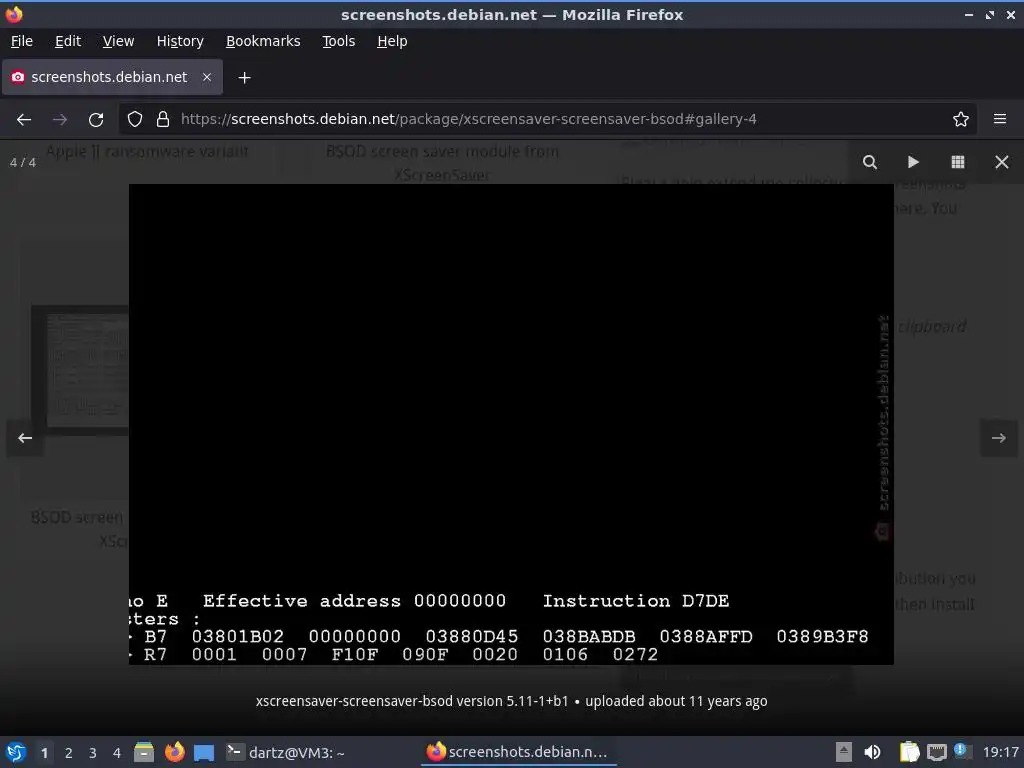Reload the current page
Viewport: 1024px width, 768px height.
pyautogui.click(x=96, y=120)
